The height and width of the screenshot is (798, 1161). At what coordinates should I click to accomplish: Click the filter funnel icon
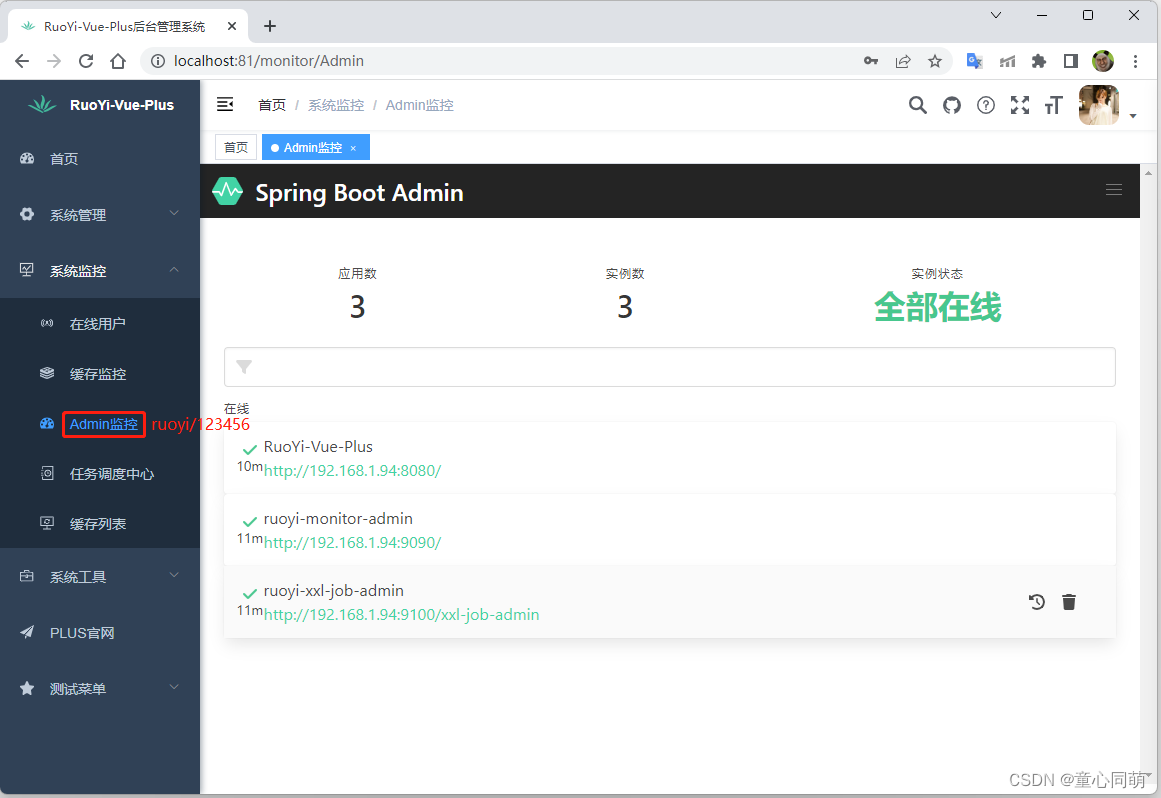(x=244, y=366)
